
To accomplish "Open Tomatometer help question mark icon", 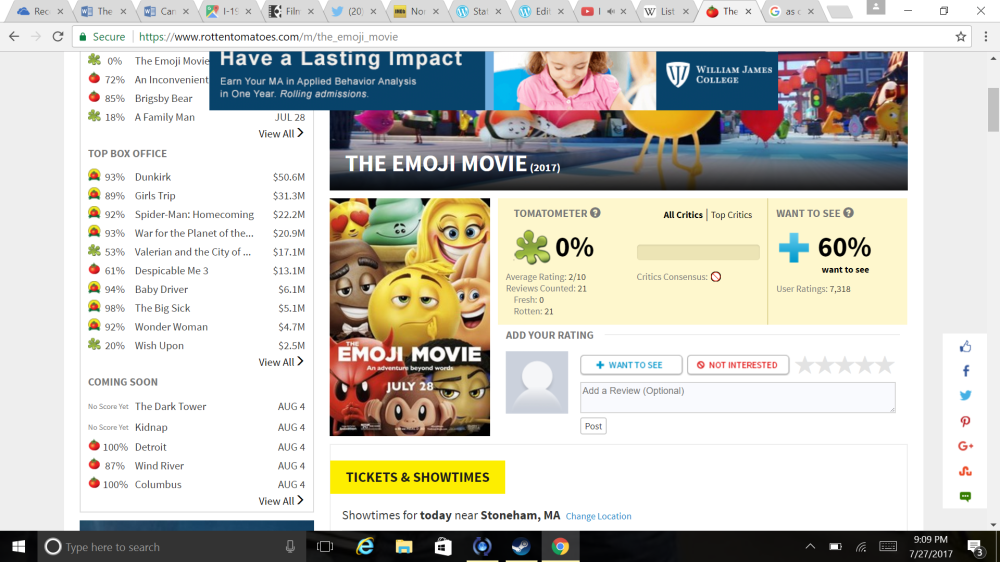I will [595, 213].
